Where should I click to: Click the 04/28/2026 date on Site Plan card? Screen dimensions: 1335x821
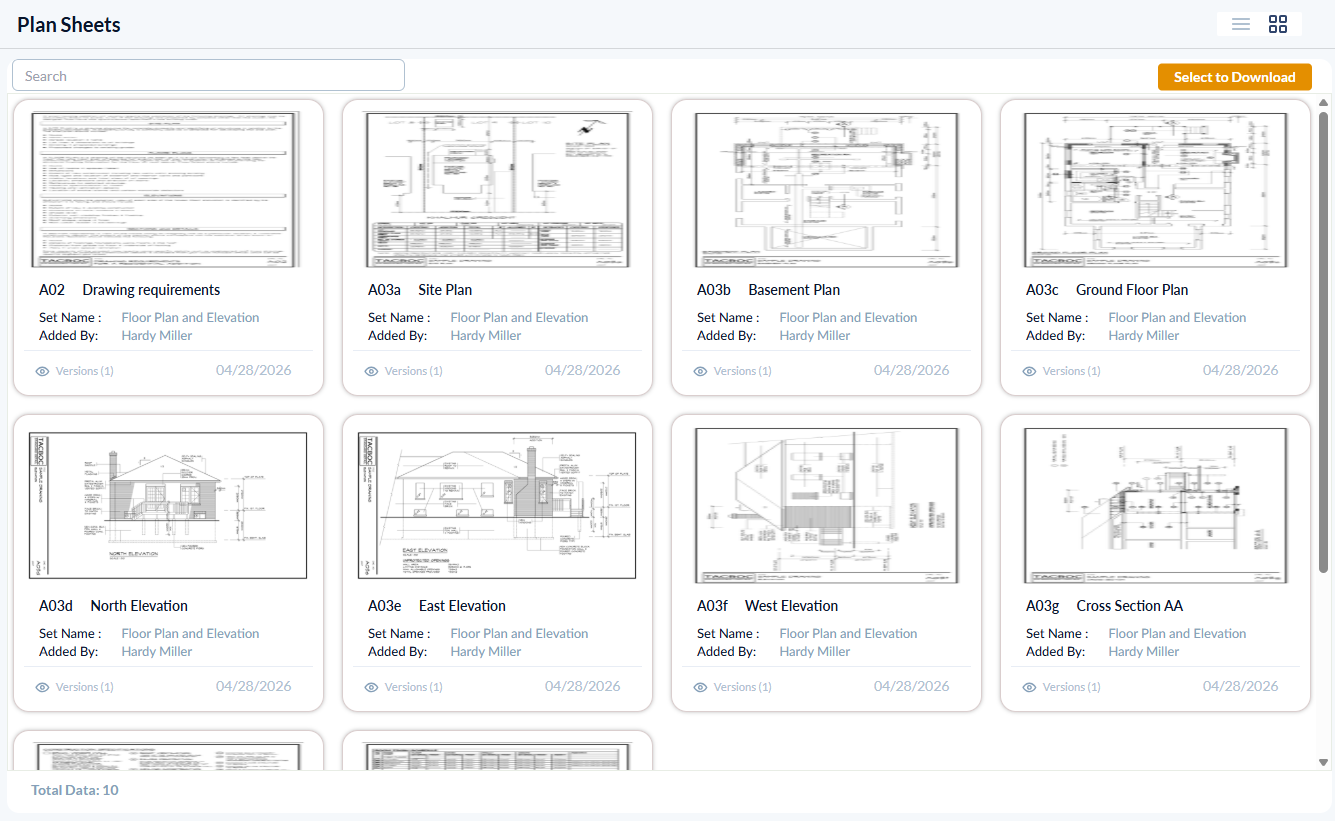583,370
